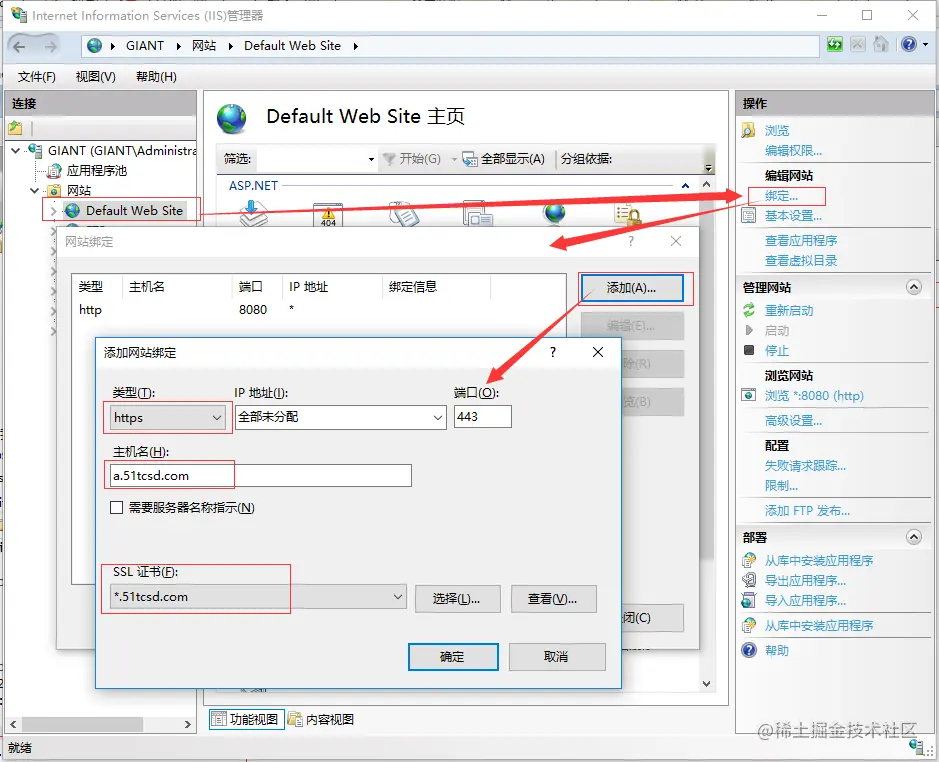Click the 停止 stop icon
Screen dimensions: 939x762
tap(749, 350)
